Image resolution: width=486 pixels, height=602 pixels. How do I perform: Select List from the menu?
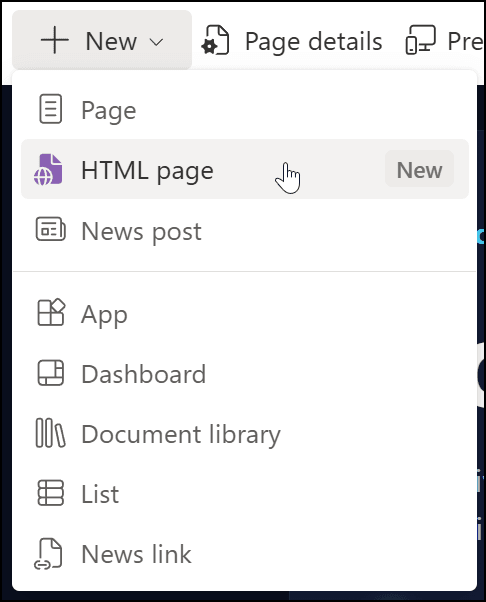pyautogui.click(x=245, y=494)
